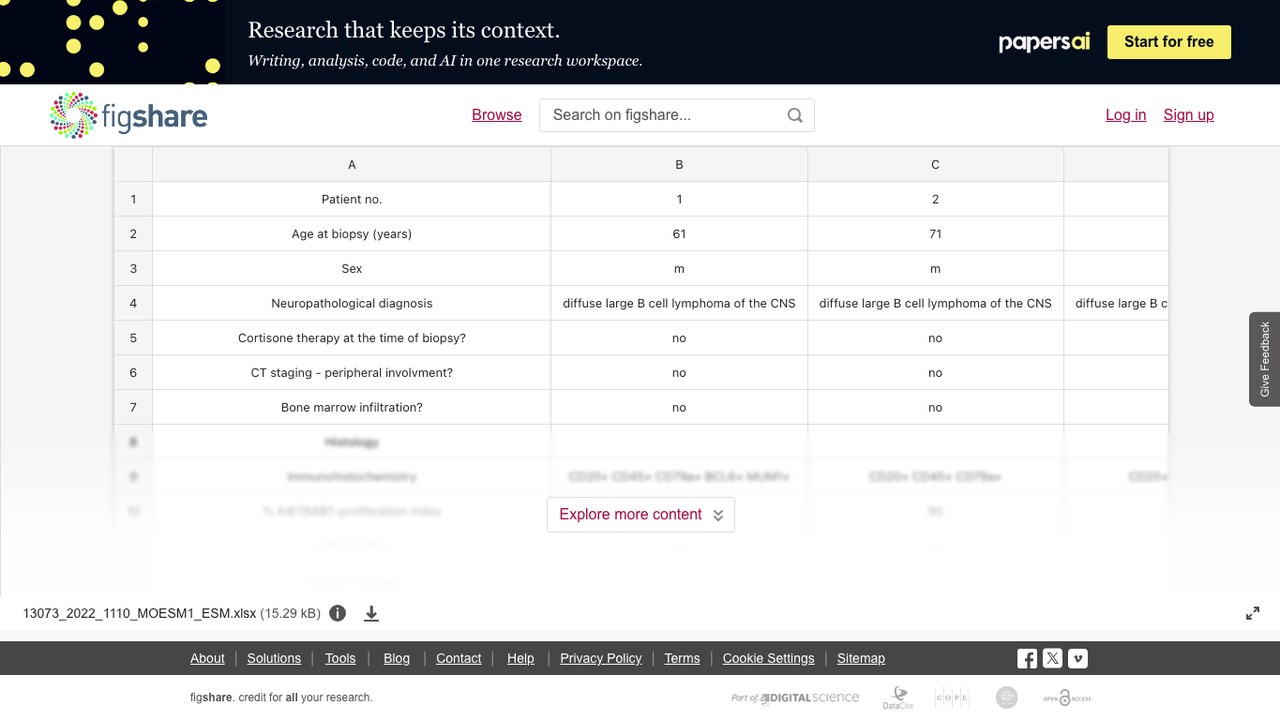Open the Give Feedback side tab
Screen dimensions: 1280x720
click(1265, 359)
